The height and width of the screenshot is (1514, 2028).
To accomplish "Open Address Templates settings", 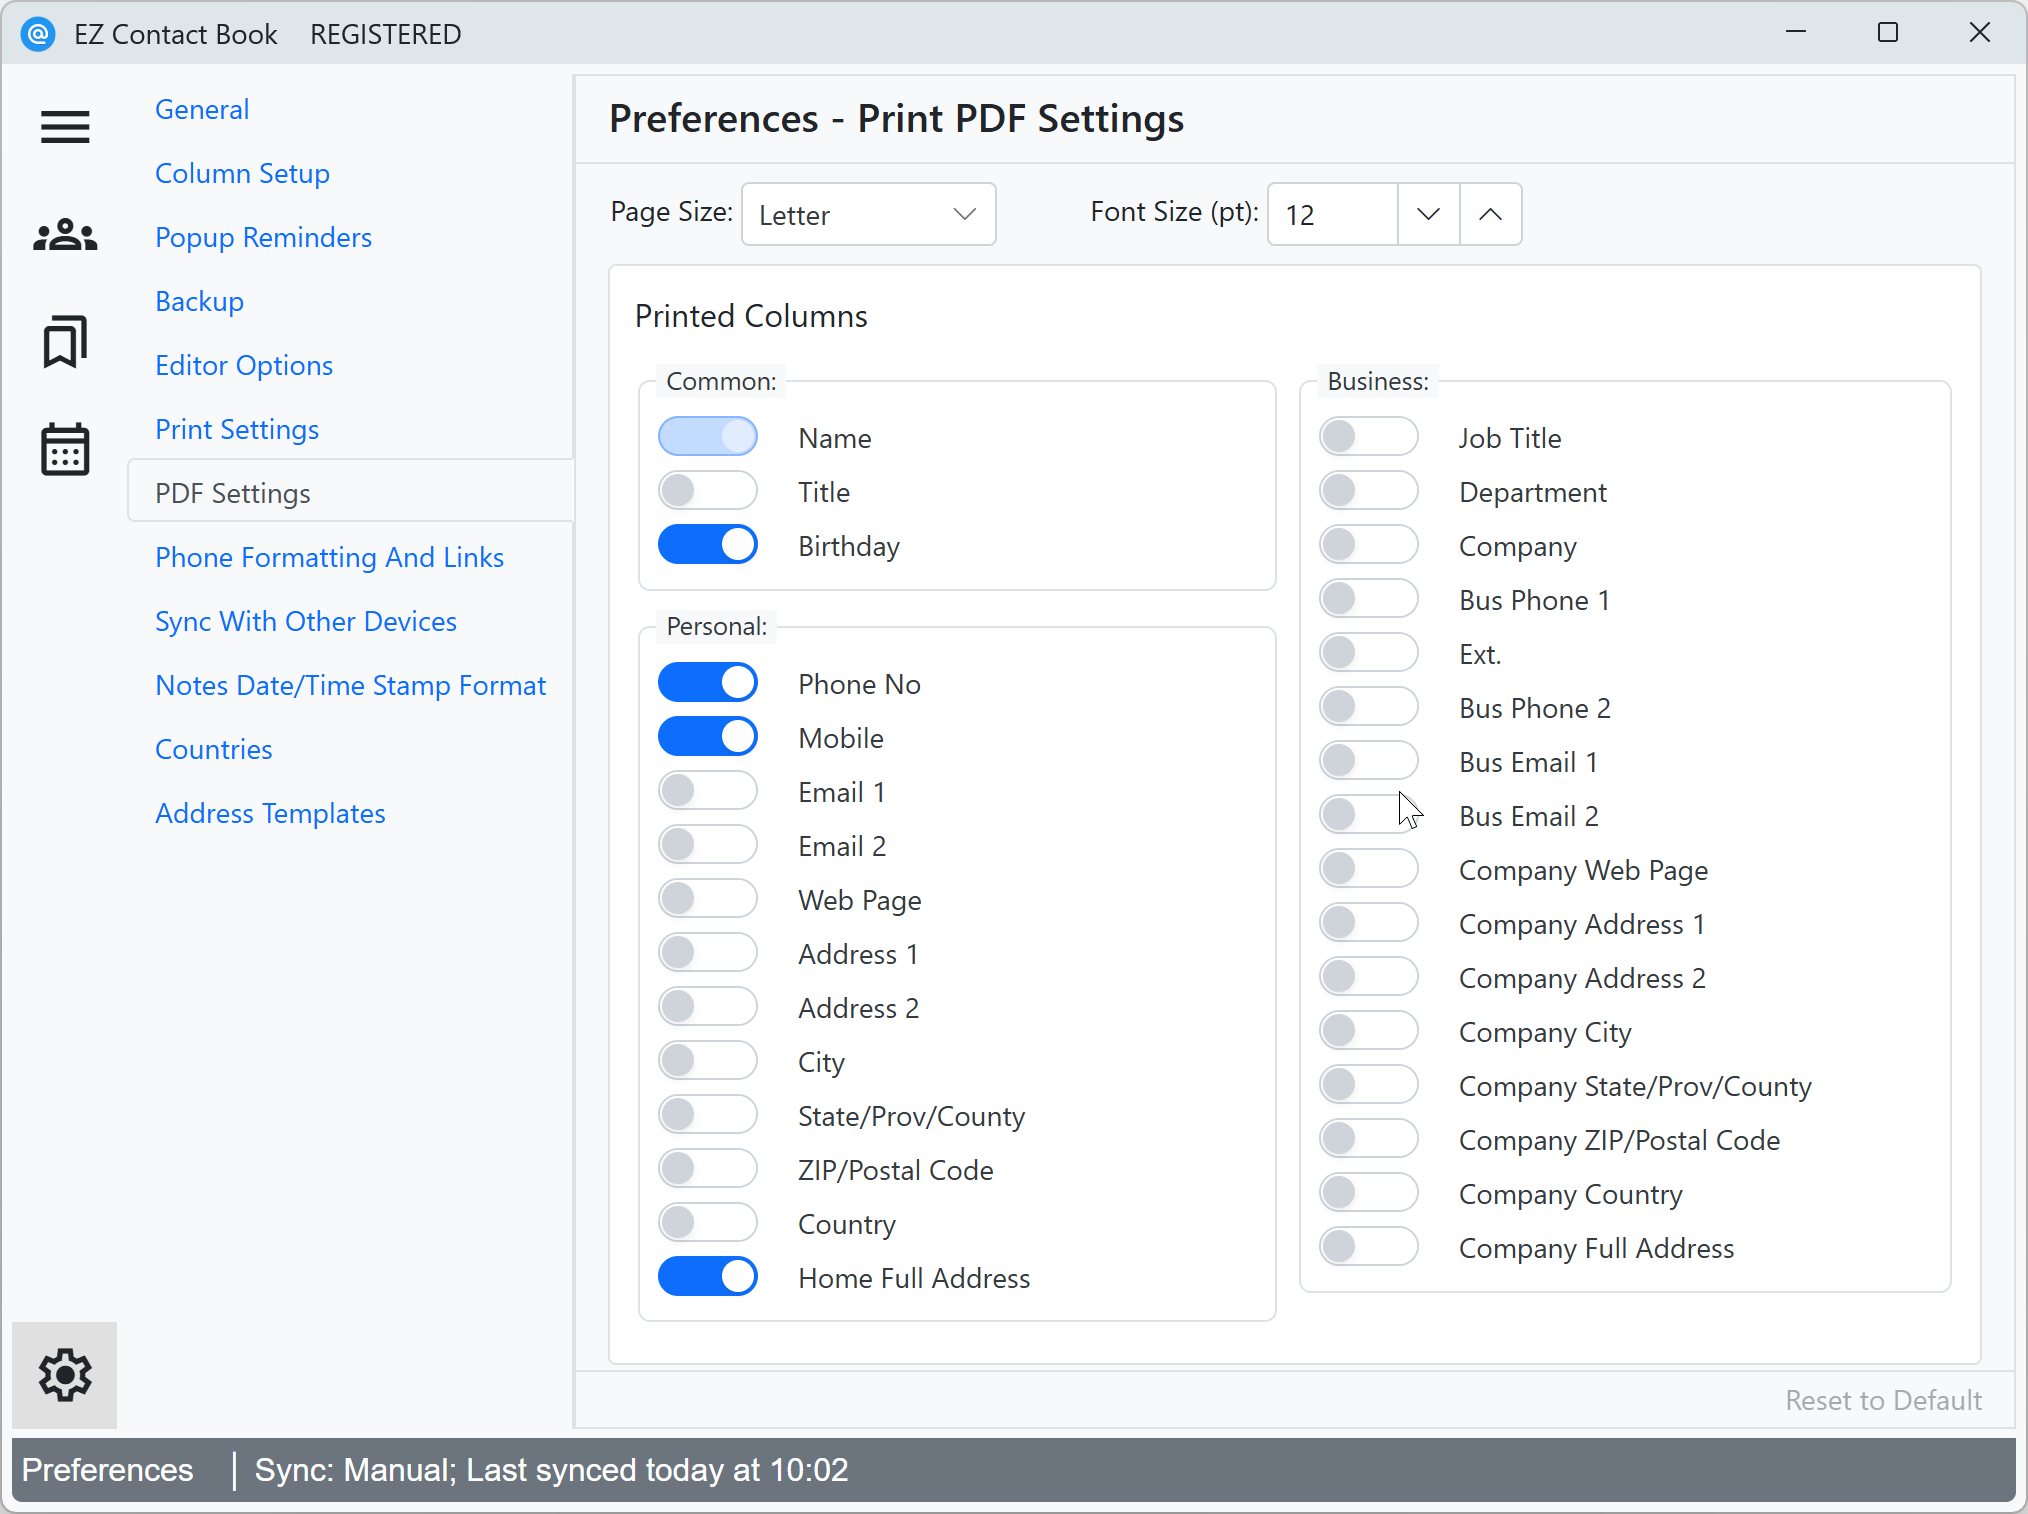I will tap(270, 813).
